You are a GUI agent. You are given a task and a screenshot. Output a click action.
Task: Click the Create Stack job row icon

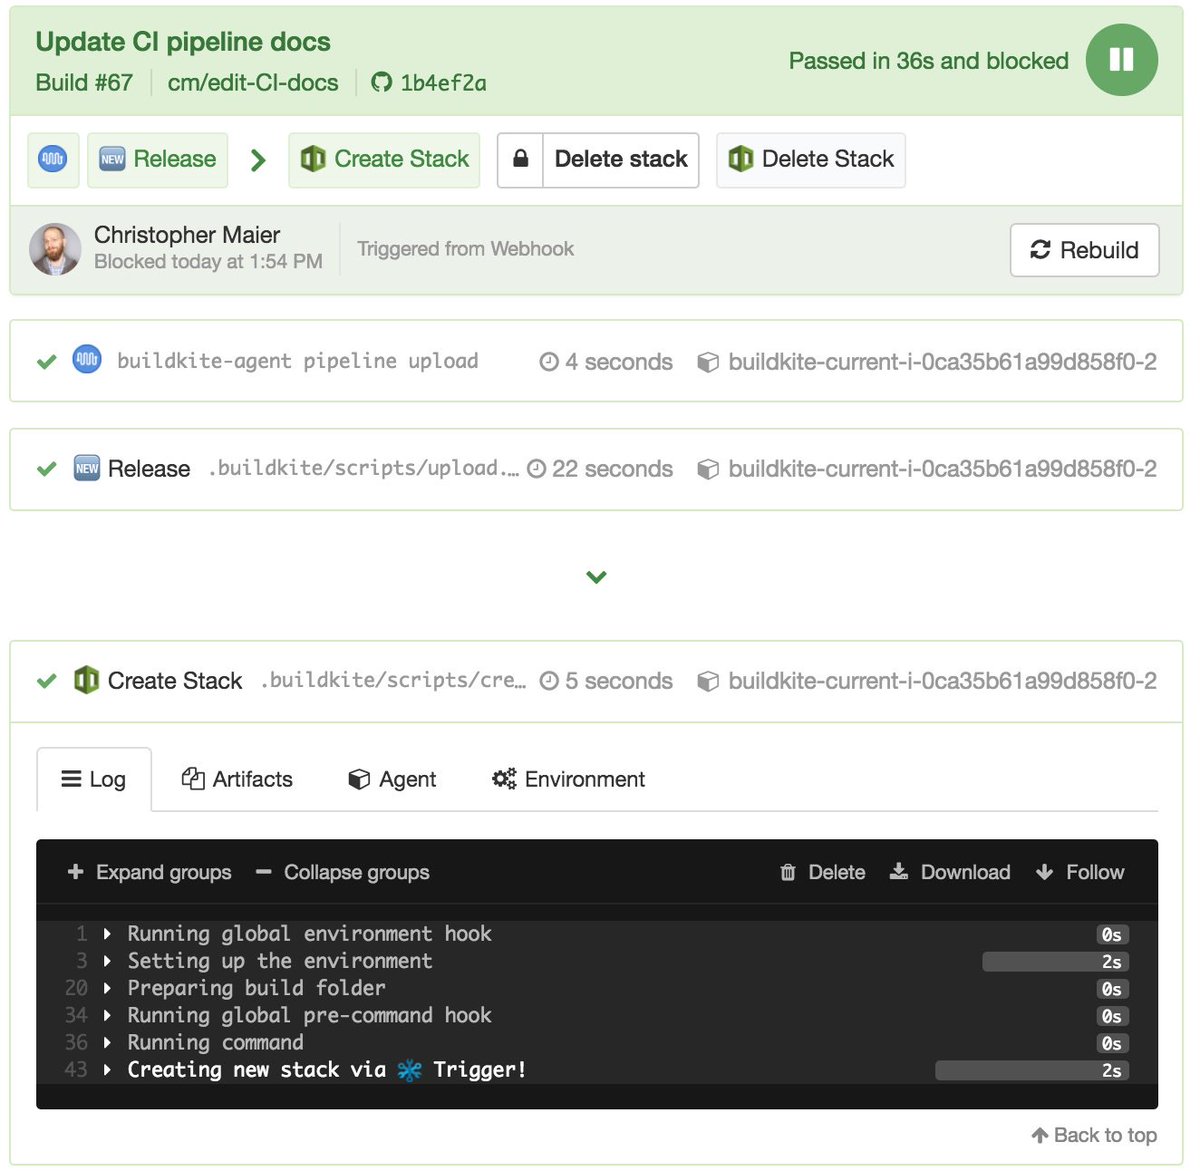click(87, 680)
